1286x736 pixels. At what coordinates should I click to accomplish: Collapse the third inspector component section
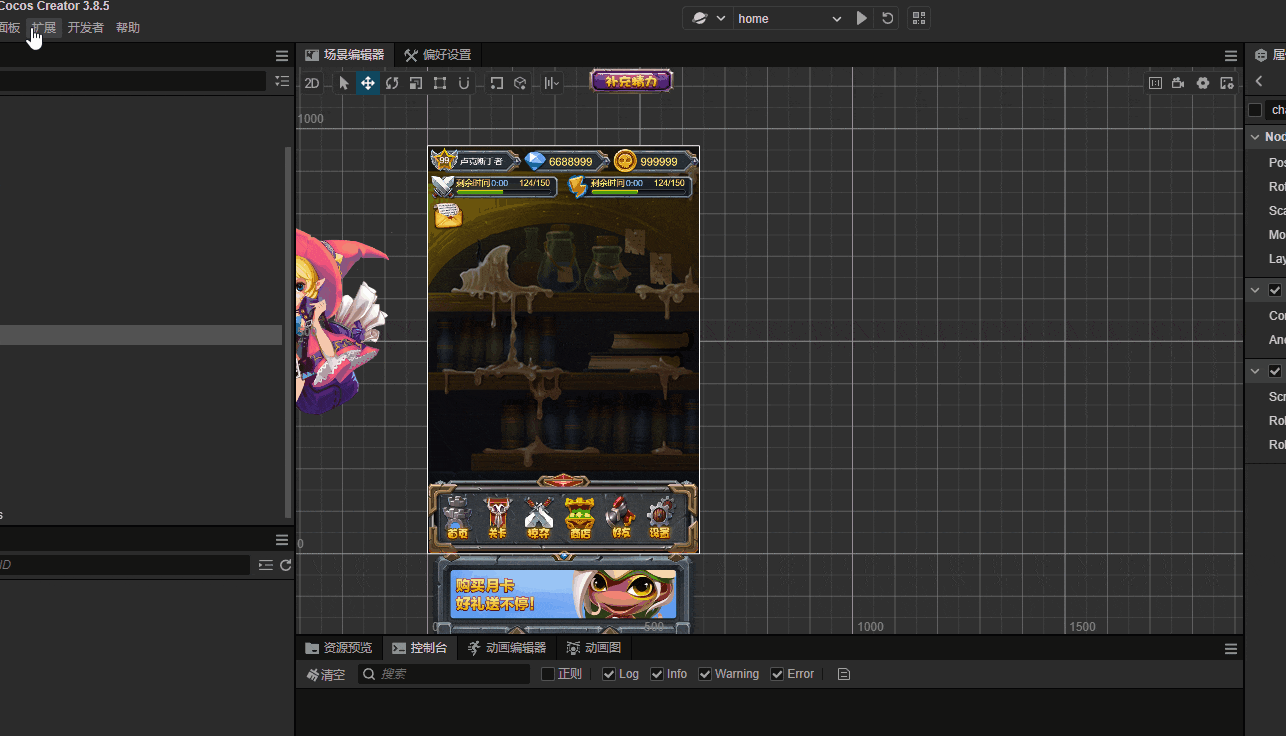[1255, 371]
